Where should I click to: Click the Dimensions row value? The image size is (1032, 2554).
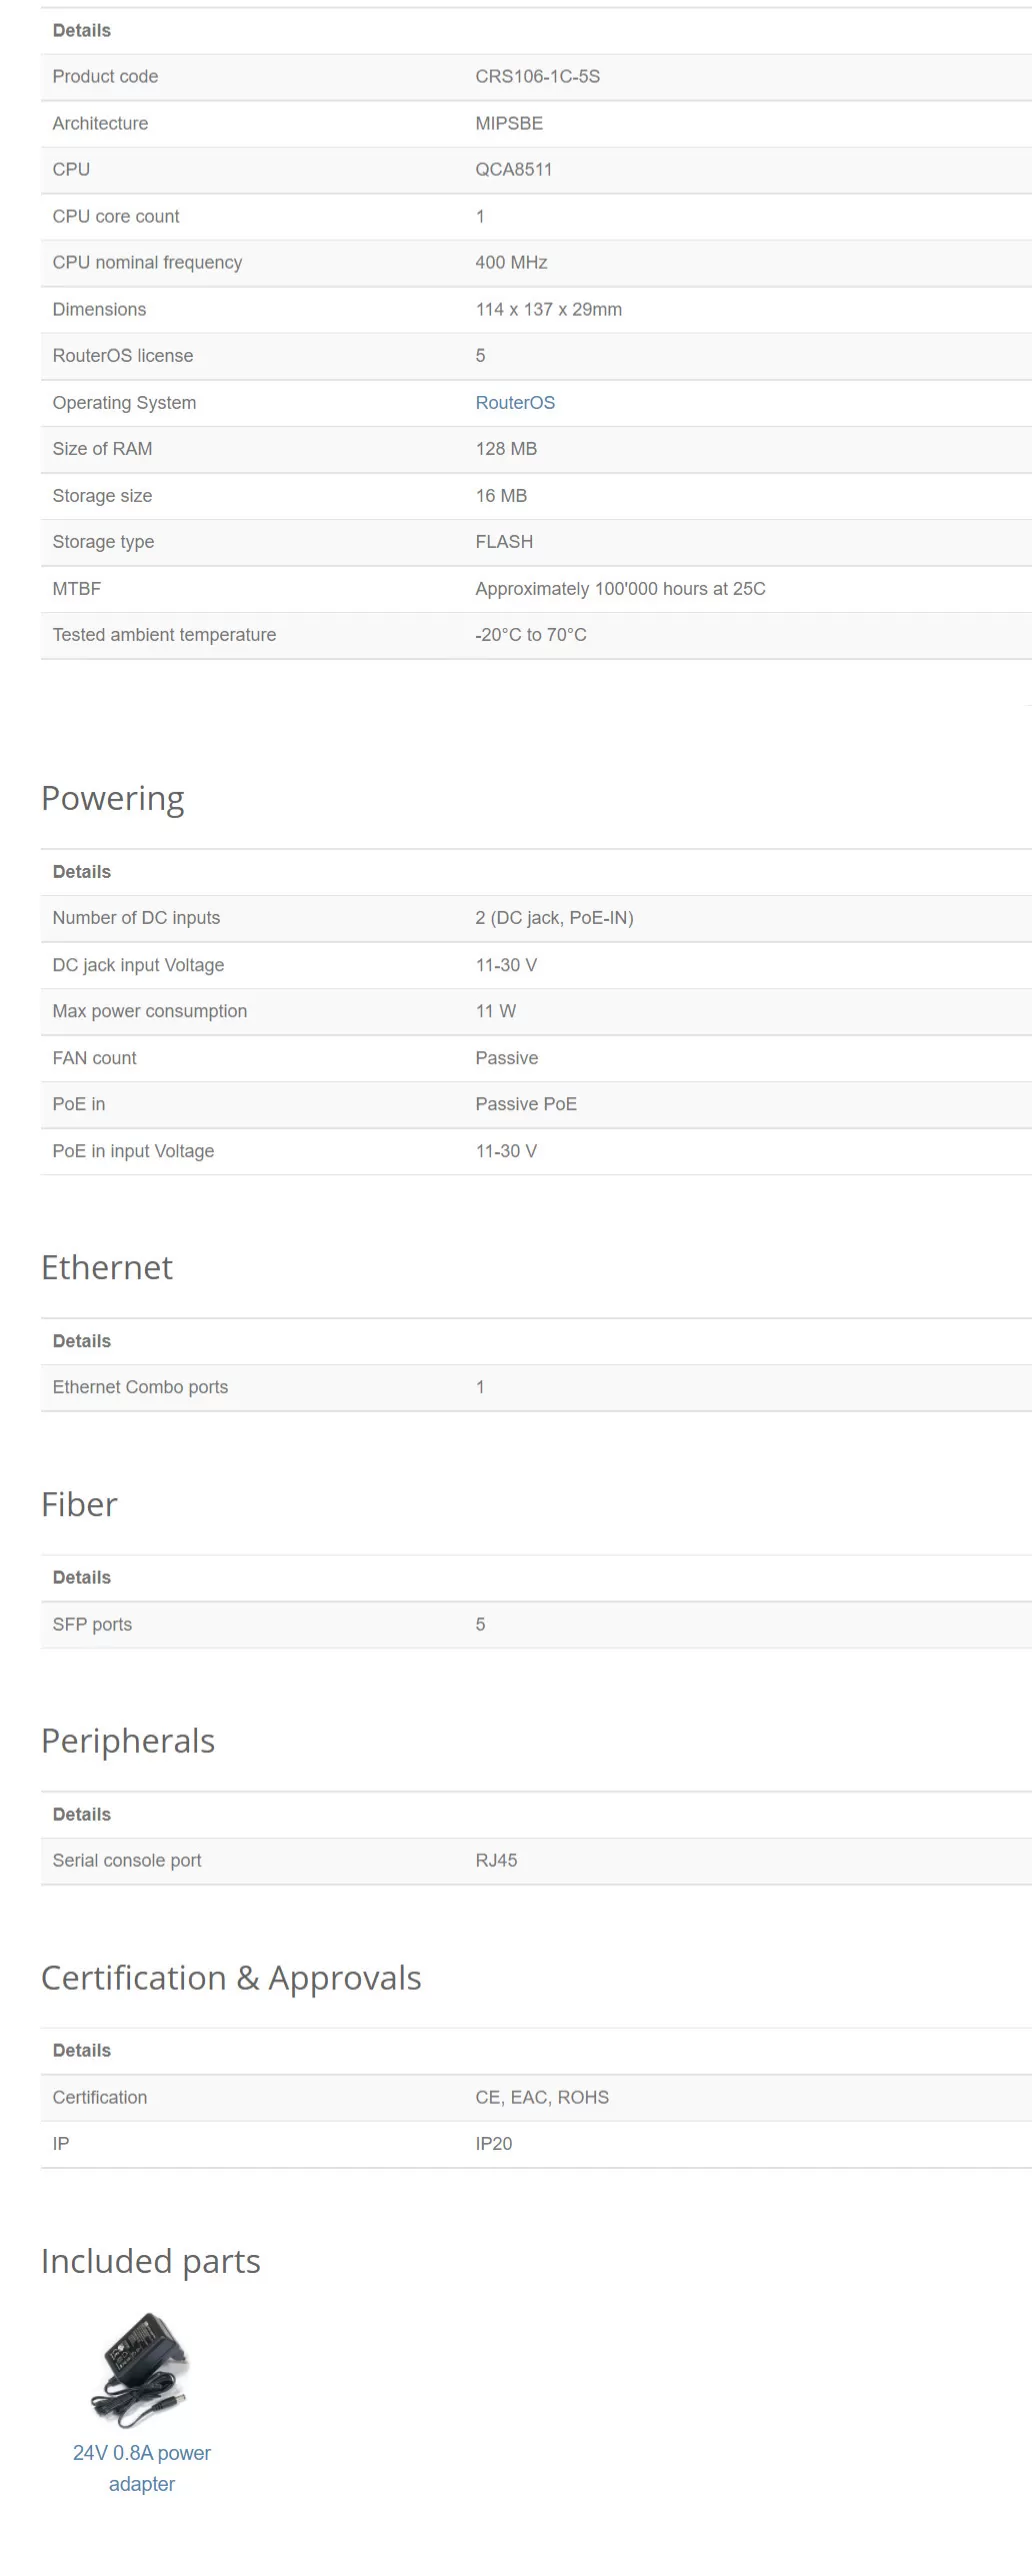click(549, 310)
